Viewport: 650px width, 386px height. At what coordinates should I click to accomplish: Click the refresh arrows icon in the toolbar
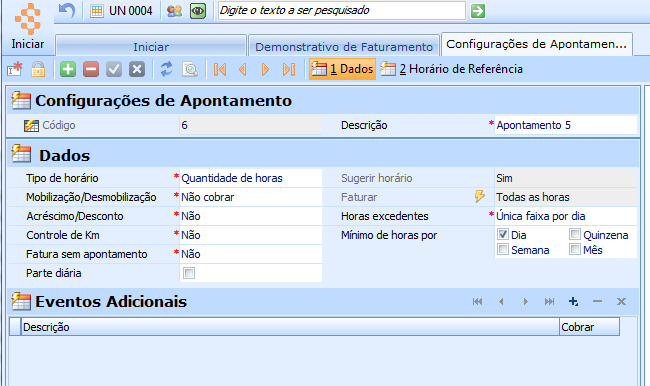coord(166,69)
